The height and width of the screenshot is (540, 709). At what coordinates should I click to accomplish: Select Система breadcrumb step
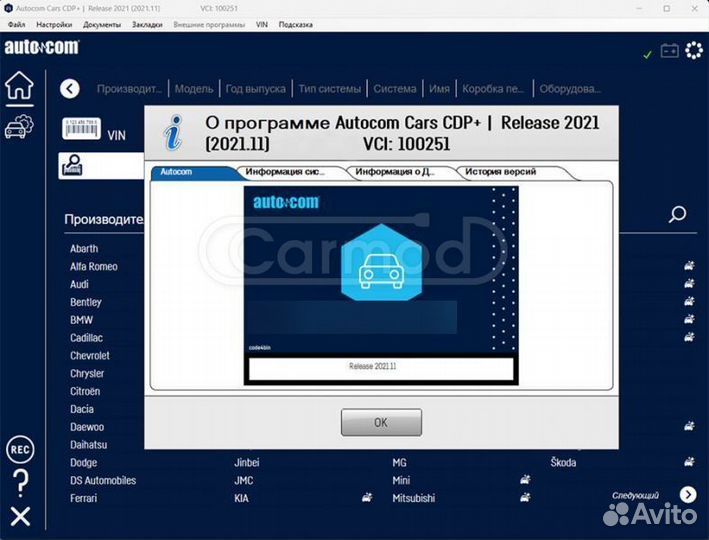coord(395,89)
